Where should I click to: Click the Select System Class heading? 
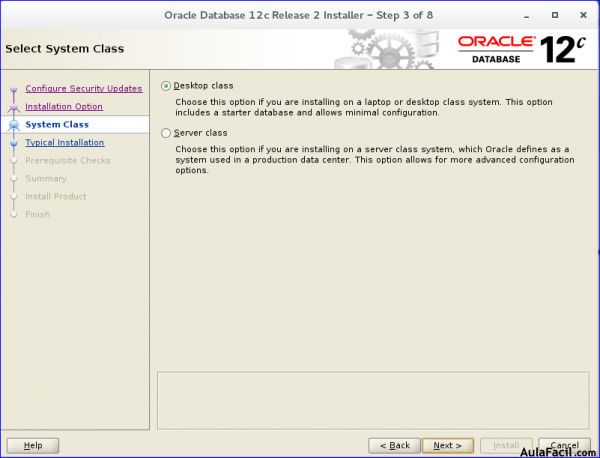tap(65, 49)
